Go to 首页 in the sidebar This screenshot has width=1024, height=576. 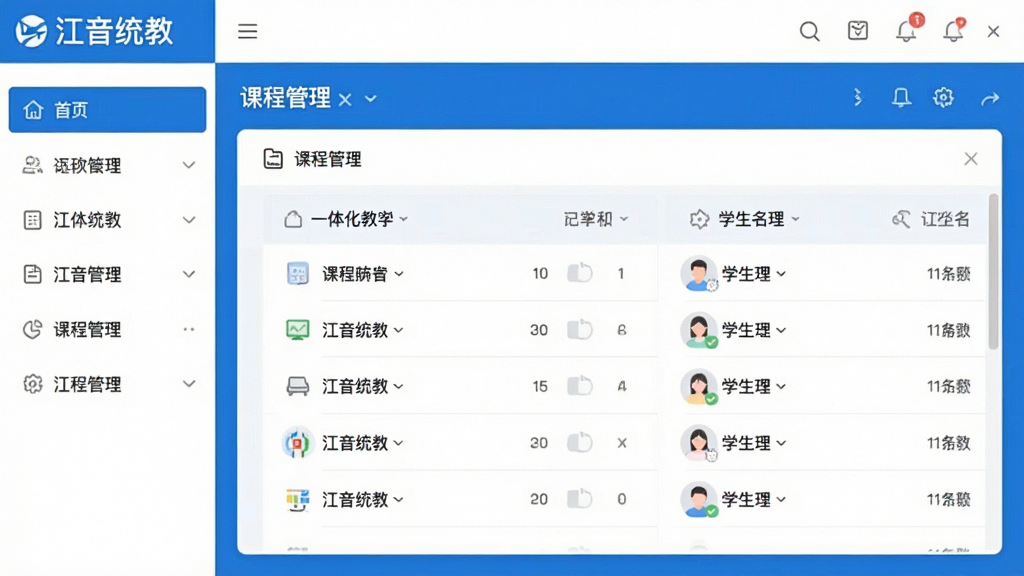pos(107,110)
